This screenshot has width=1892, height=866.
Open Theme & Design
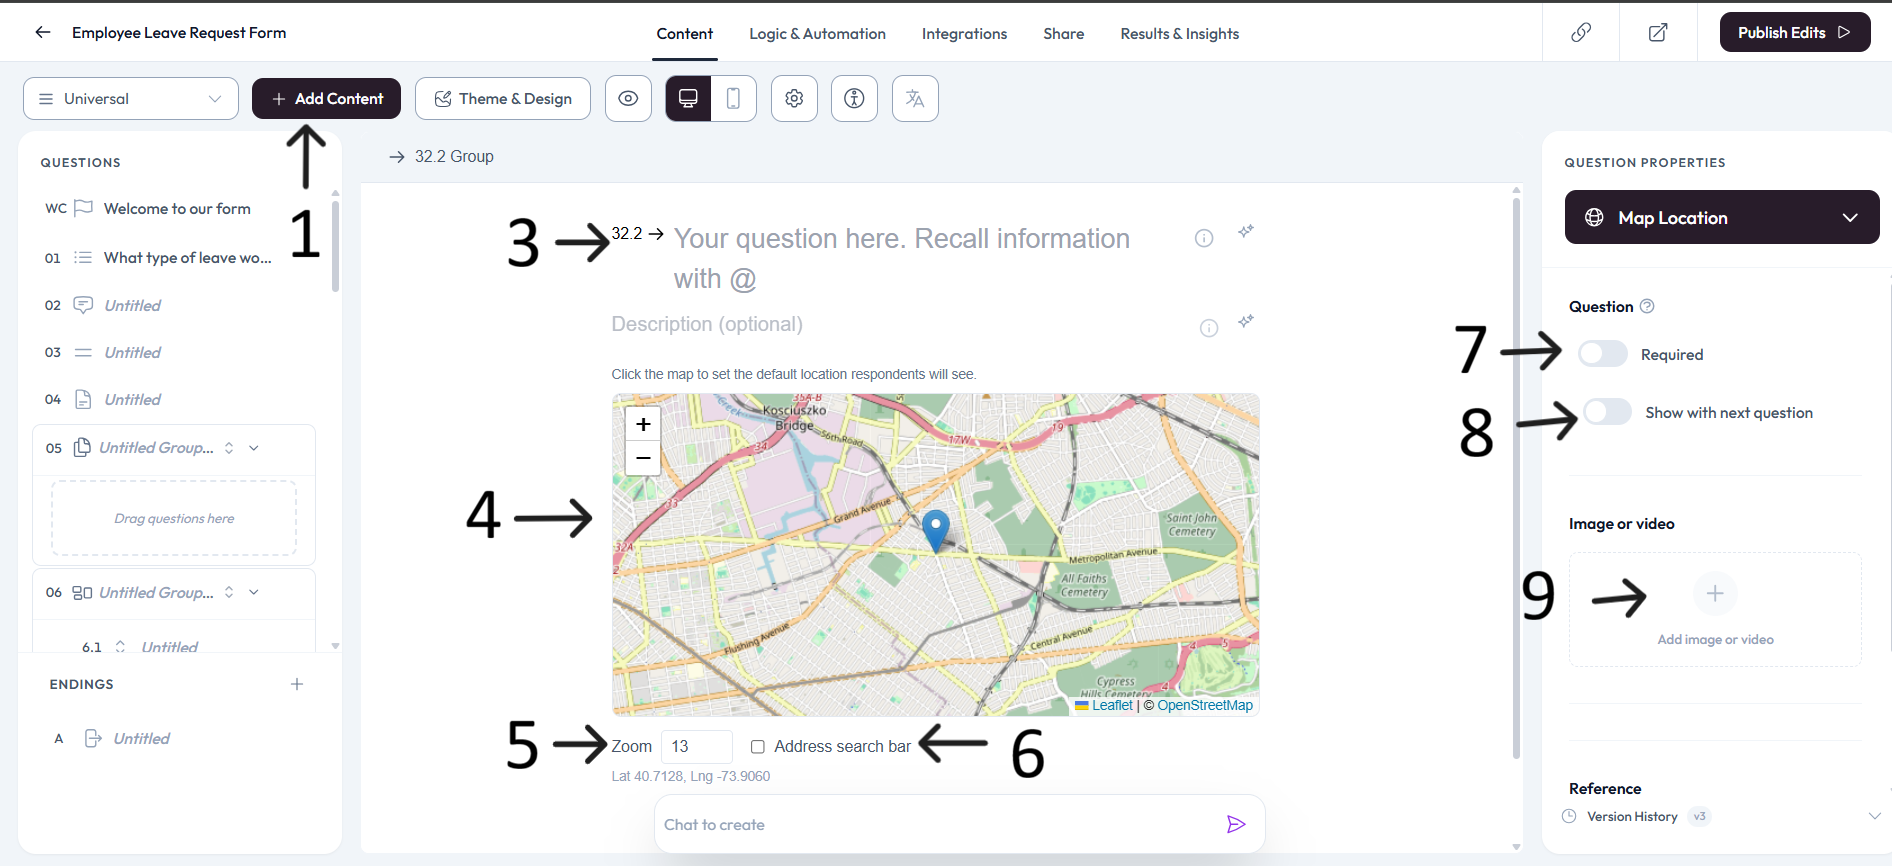(503, 98)
